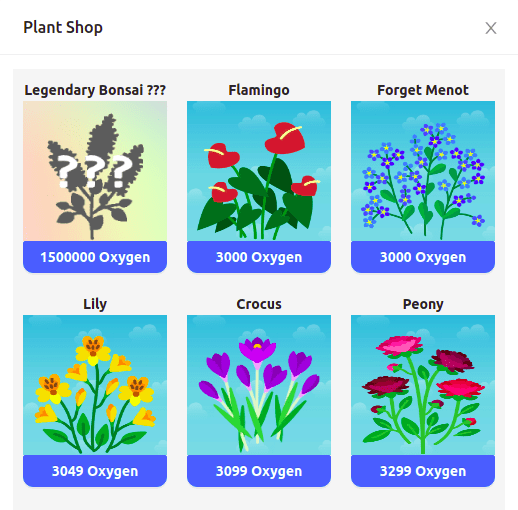This screenshot has width=518, height=510.
Task: Purchase Lily with 3049 Oxygen button
Action: click(95, 471)
